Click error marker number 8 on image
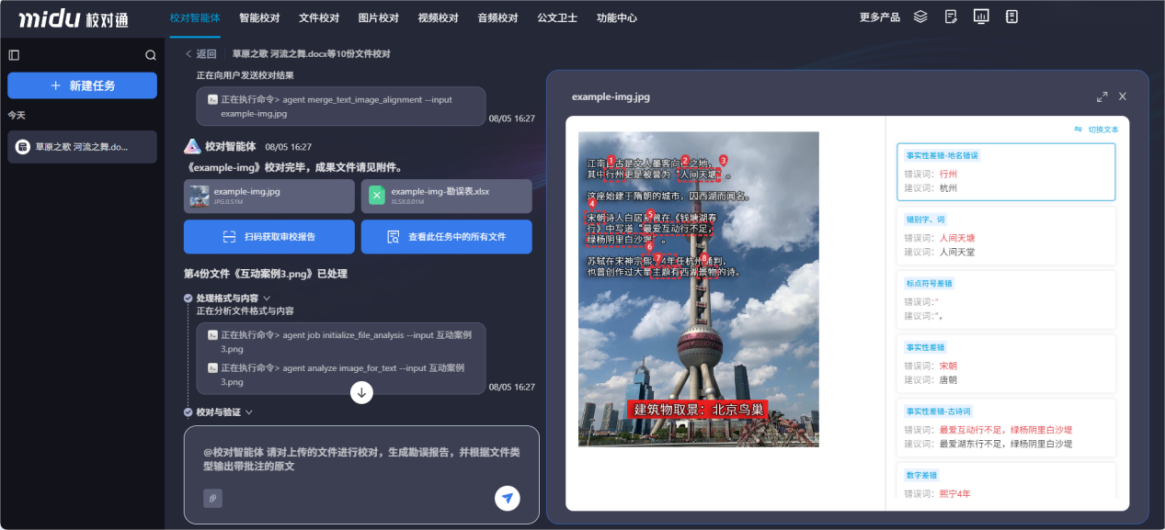The width and height of the screenshot is (1165, 530). point(704,258)
